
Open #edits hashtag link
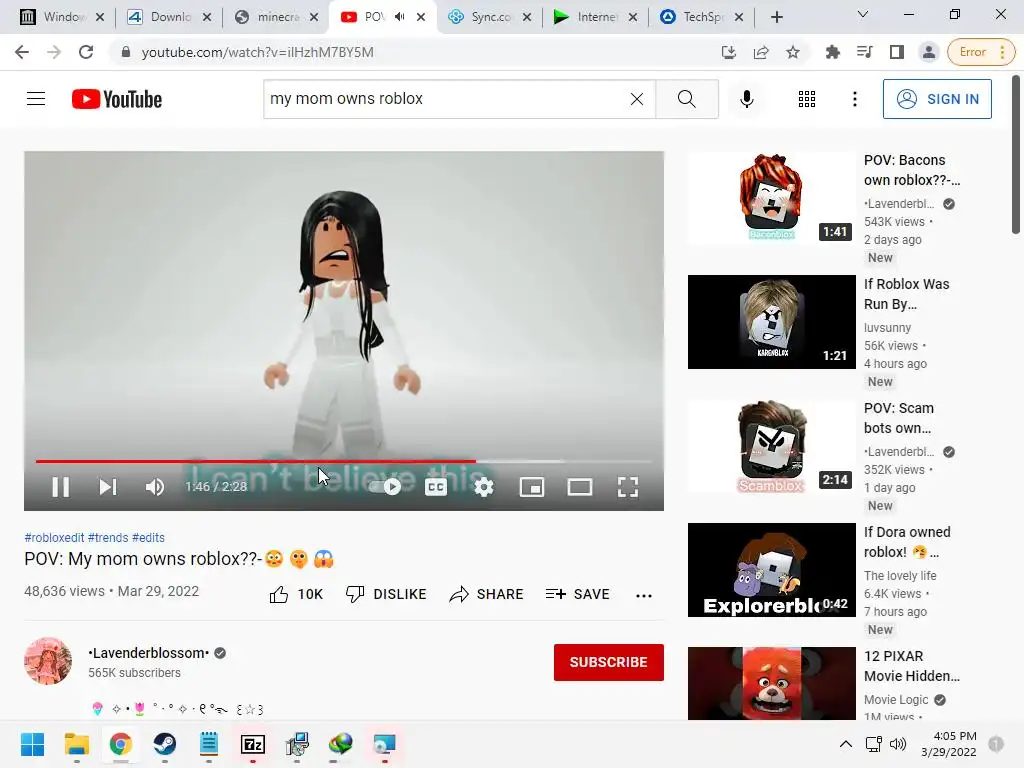coord(148,537)
